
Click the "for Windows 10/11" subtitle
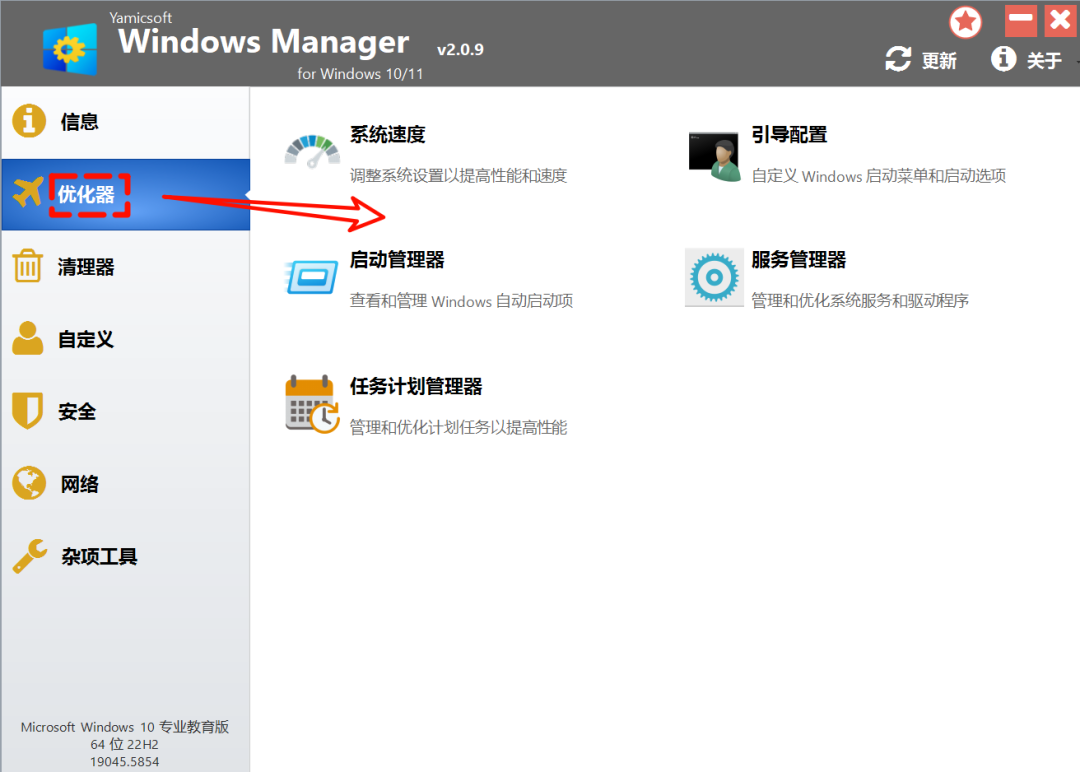360,74
